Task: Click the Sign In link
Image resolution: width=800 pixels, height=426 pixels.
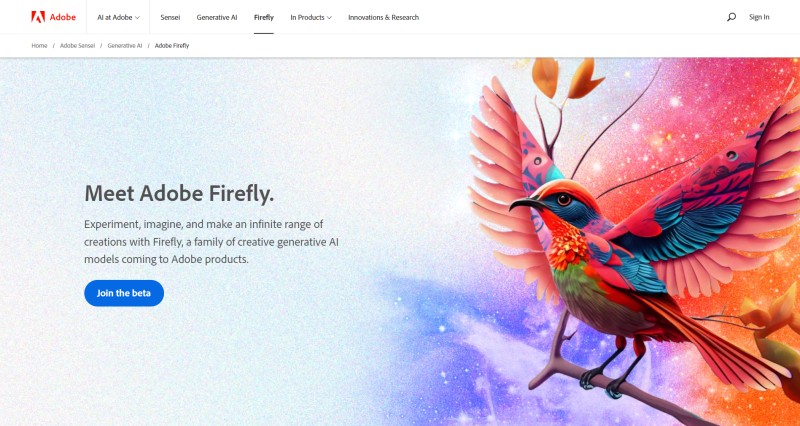Action: [x=759, y=17]
